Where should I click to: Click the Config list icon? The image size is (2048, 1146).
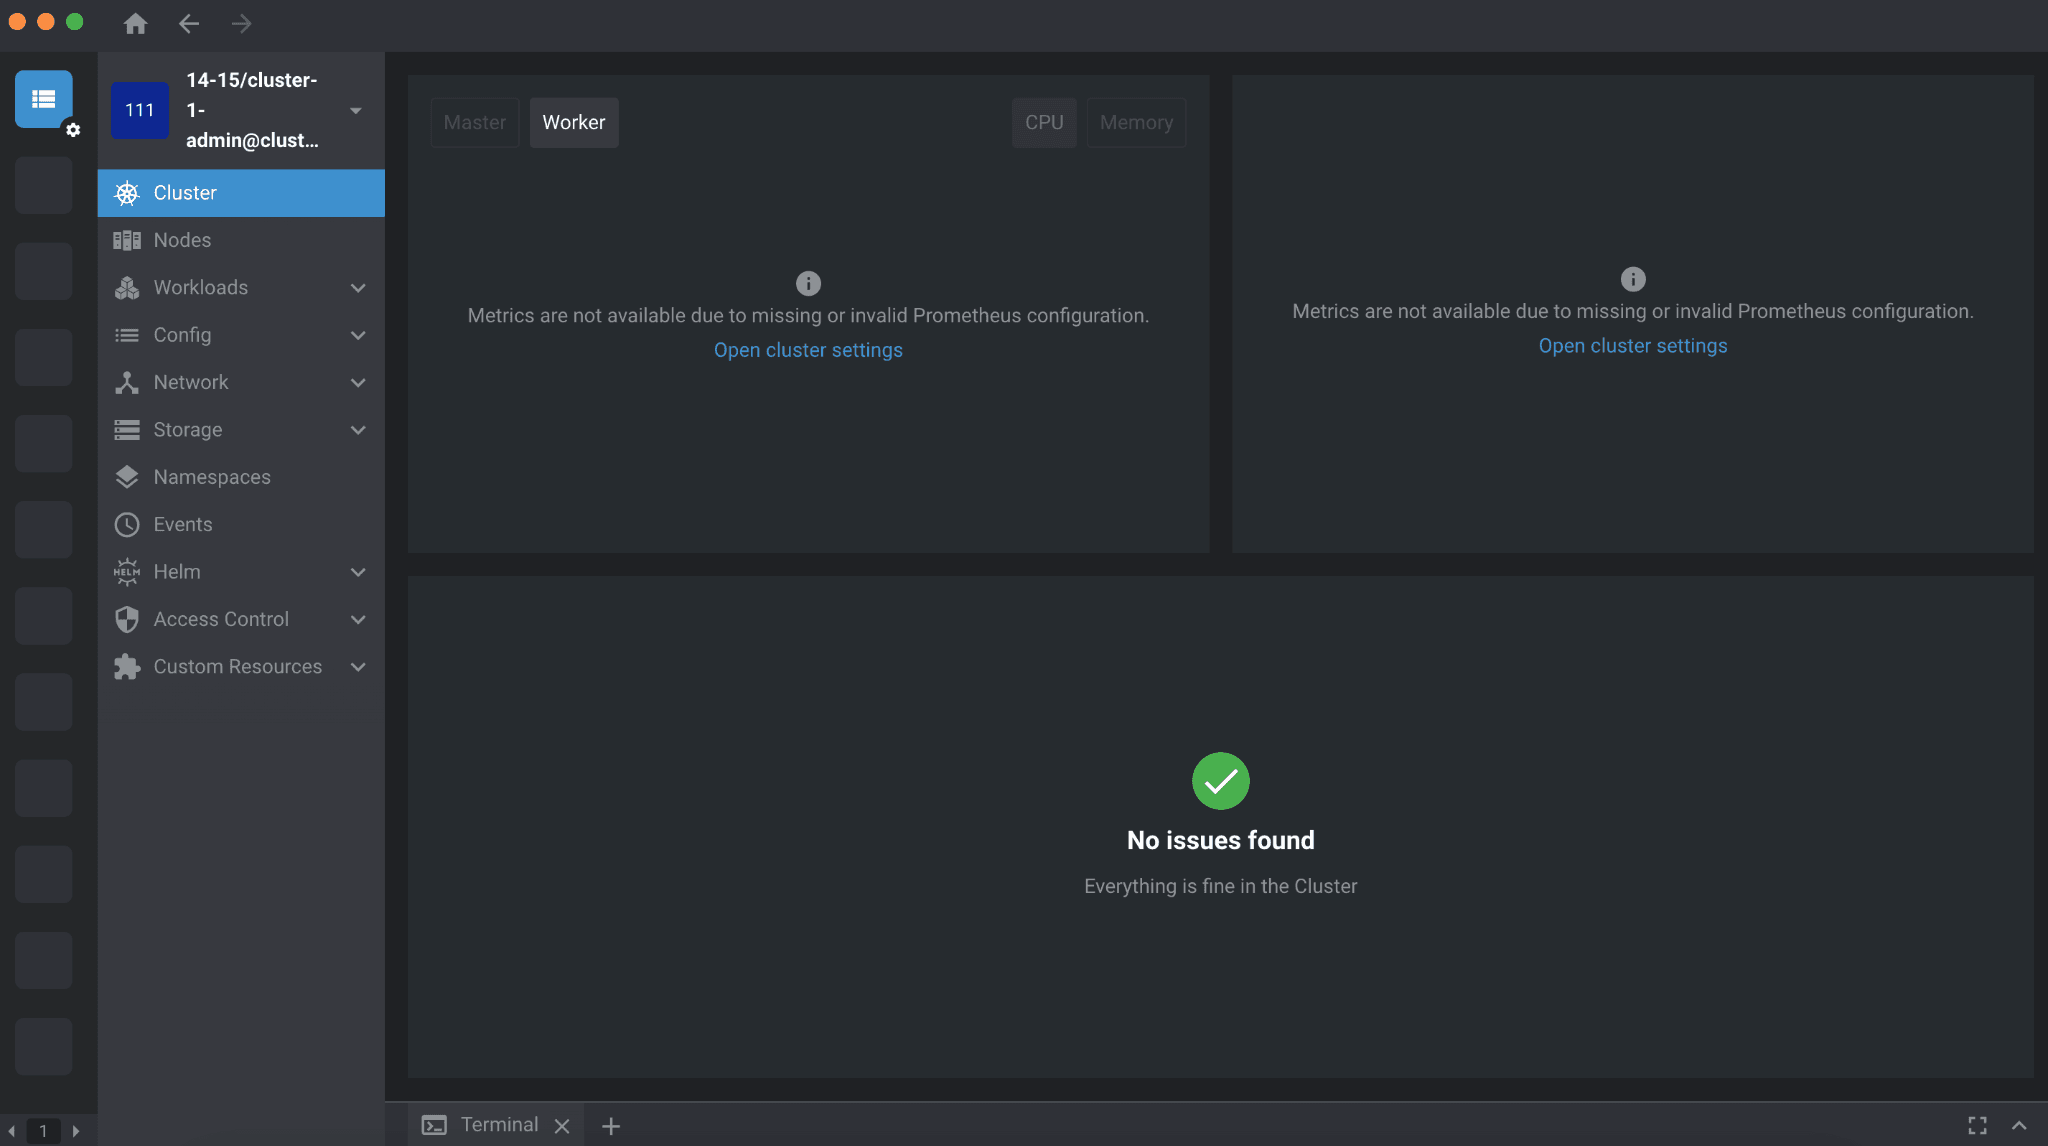pyautogui.click(x=127, y=335)
